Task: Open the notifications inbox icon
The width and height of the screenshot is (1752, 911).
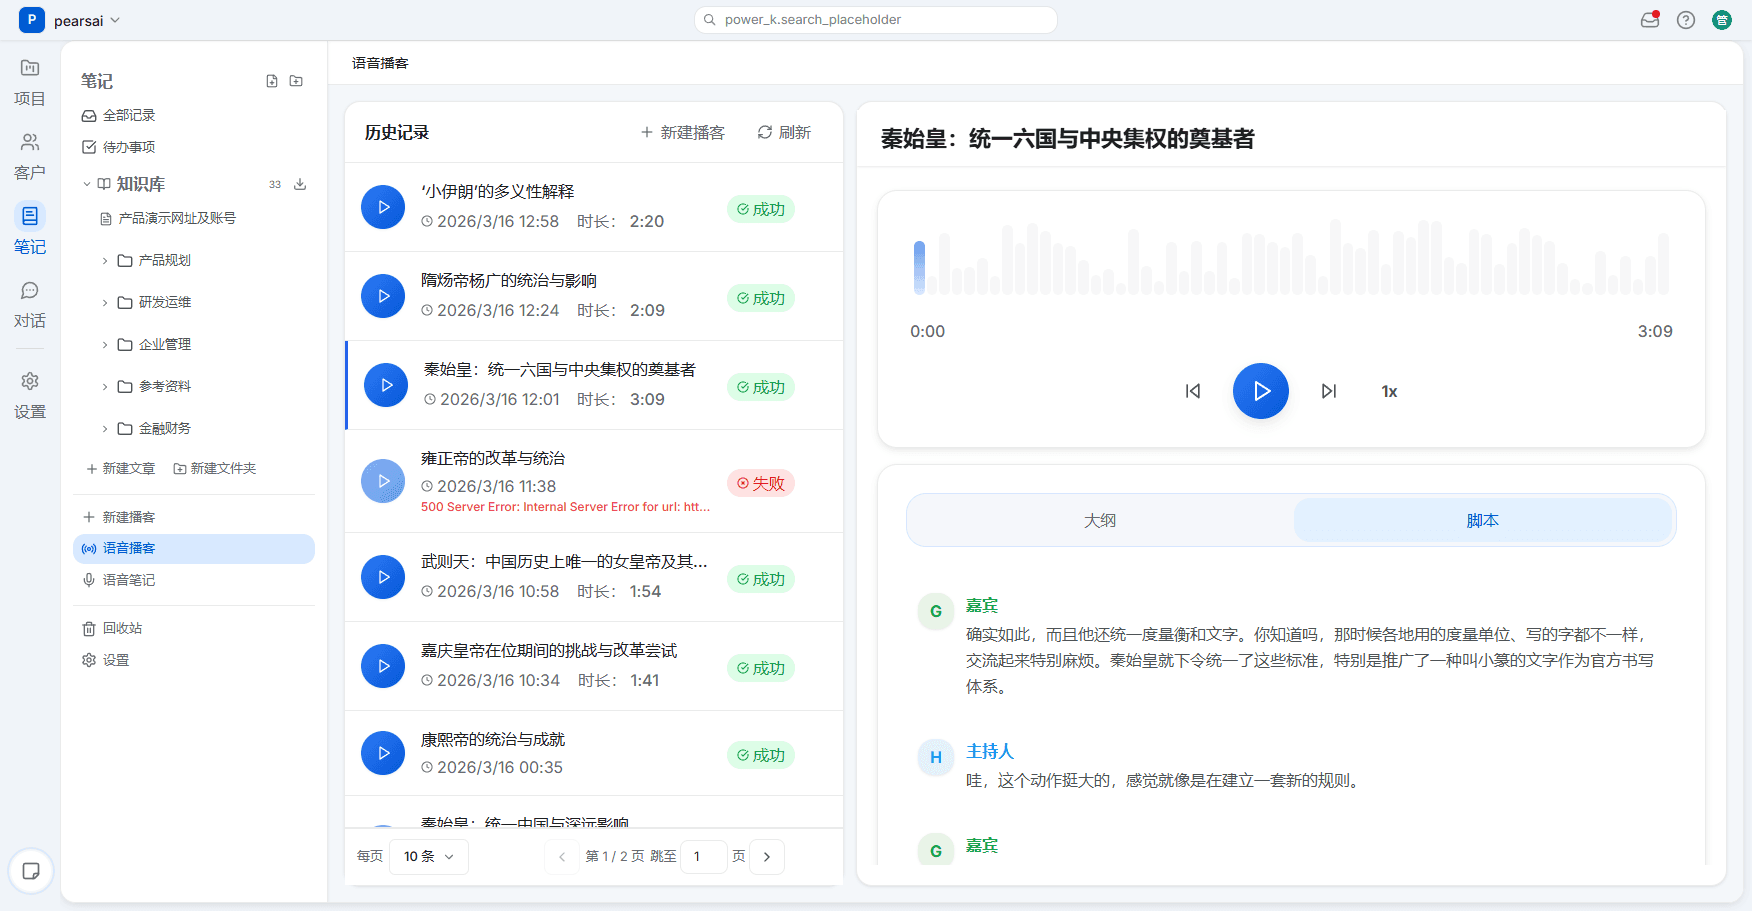Action: pyautogui.click(x=1649, y=20)
